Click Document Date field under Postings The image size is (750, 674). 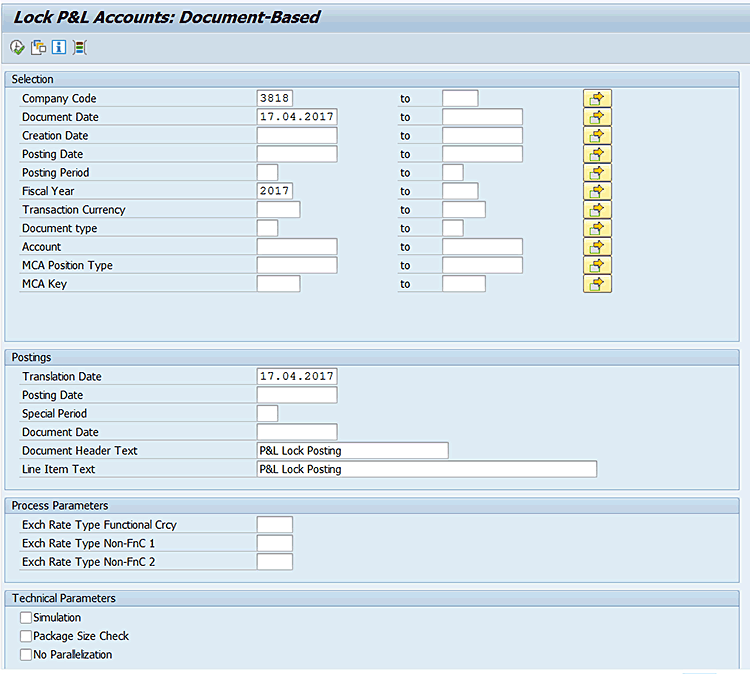click(x=297, y=432)
